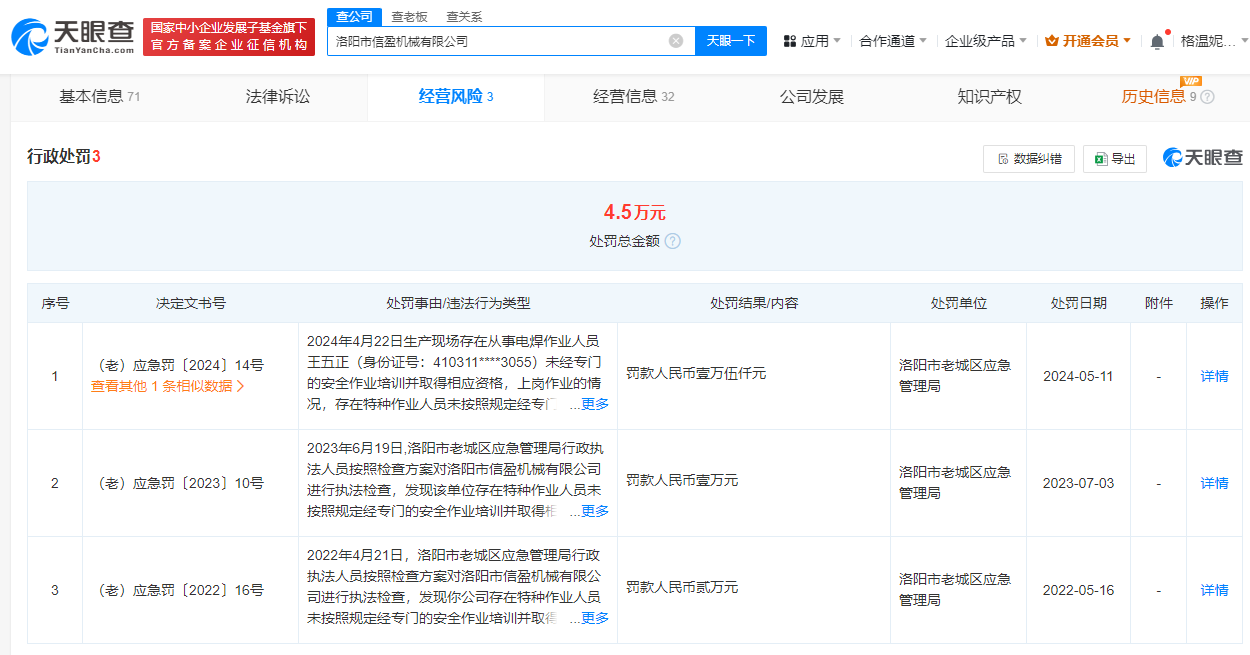Click the date 2023-07-03
The image size is (1250, 655).
pos(1078,483)
